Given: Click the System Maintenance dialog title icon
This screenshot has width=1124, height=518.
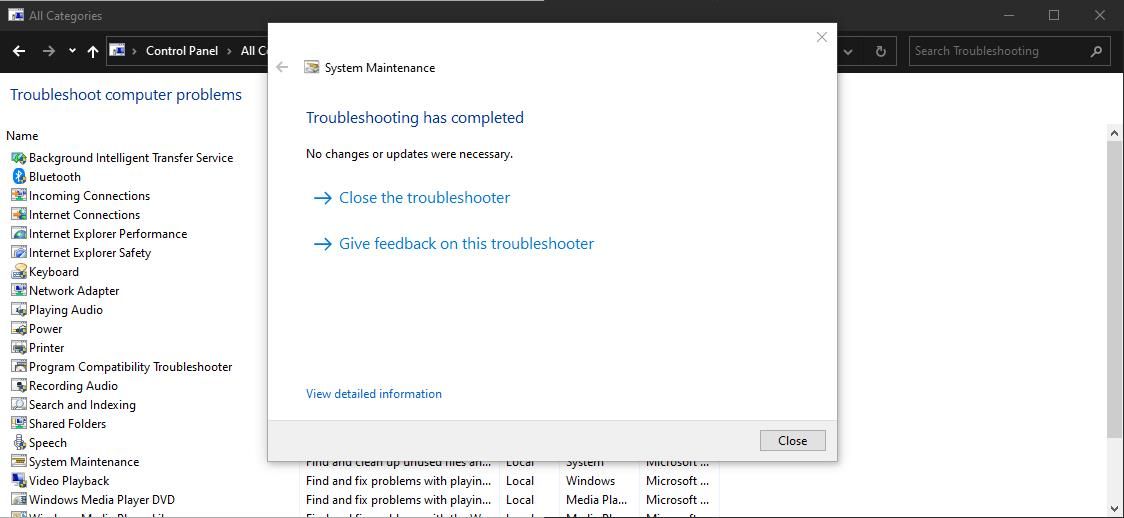Looking at the screenshot, I should [312, 67].
